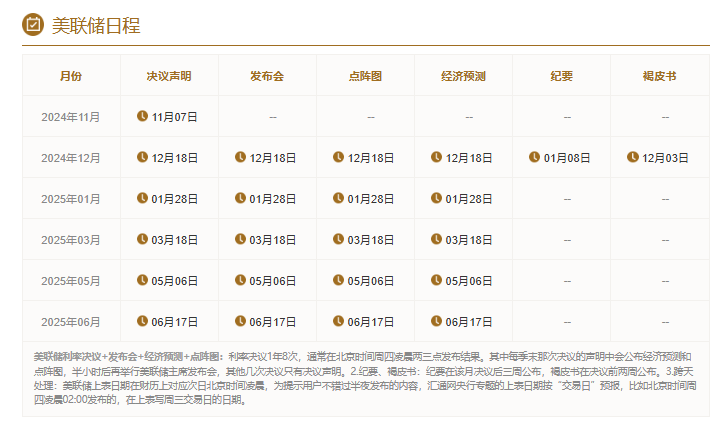
Task: Click 01月28日 date text under 点阵图
Action: 371,199
